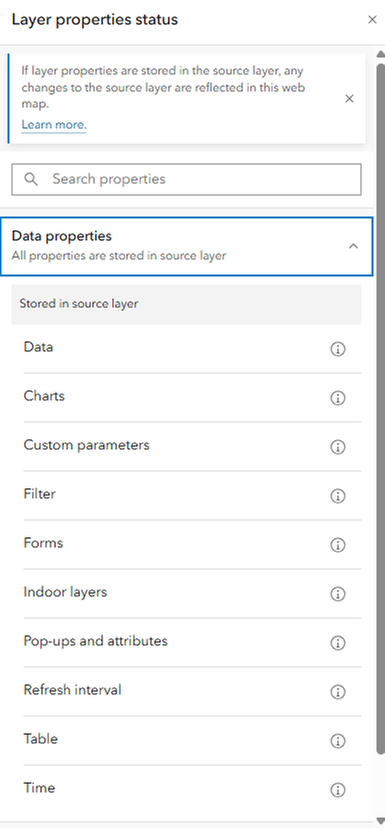Viewport: 385px width, 828px height.
Task: Dismiss the source layer info notice
Action: tap(349, 99)
